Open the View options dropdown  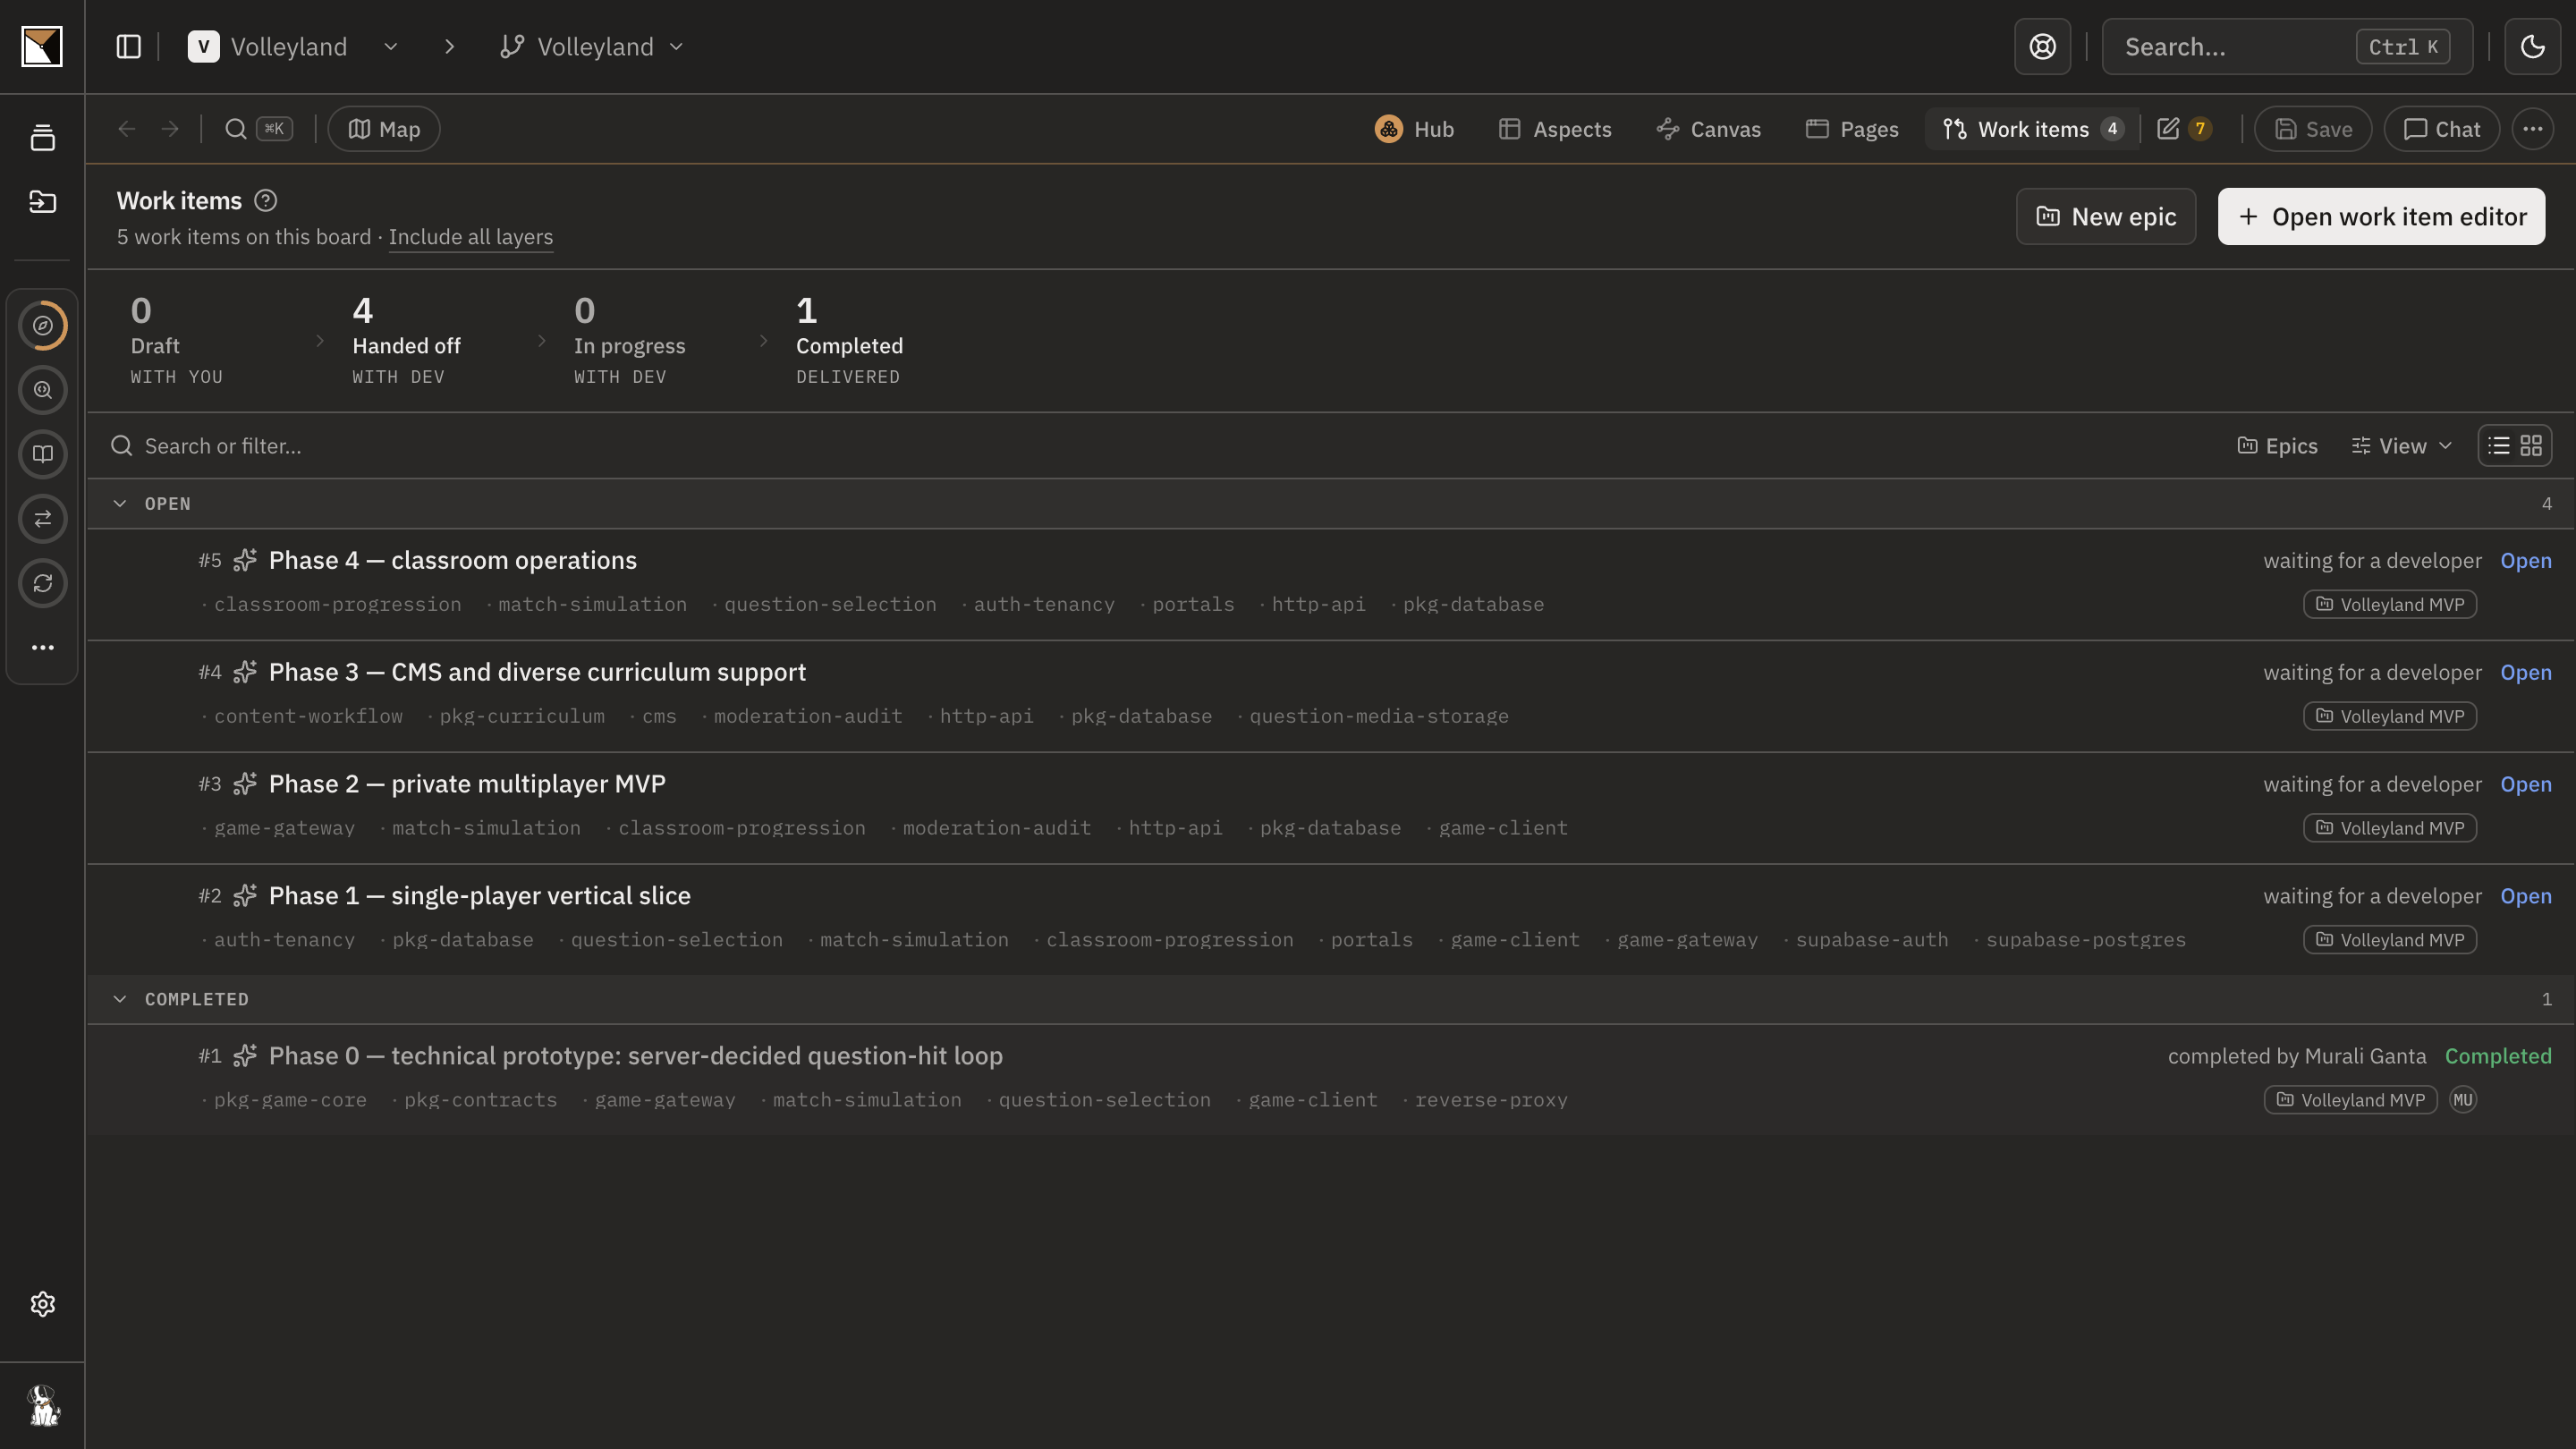pyautogui.click(x=2401, y=446)
